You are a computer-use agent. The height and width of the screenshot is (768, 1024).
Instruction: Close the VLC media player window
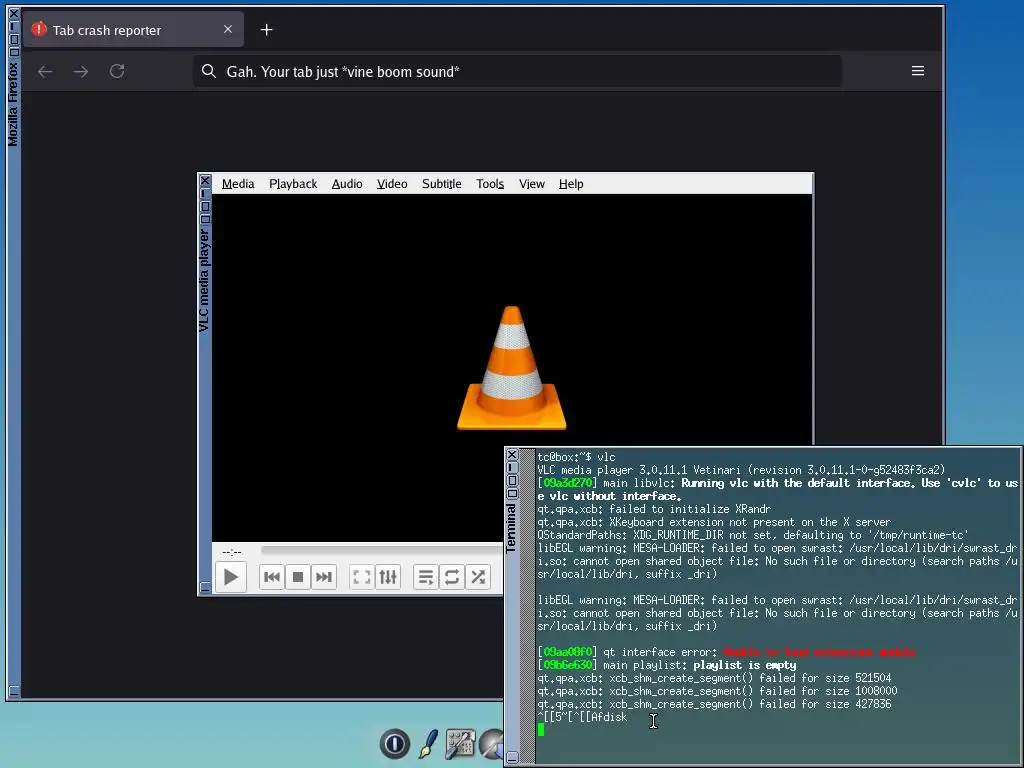pyautogui.click(x=205, y=181)
